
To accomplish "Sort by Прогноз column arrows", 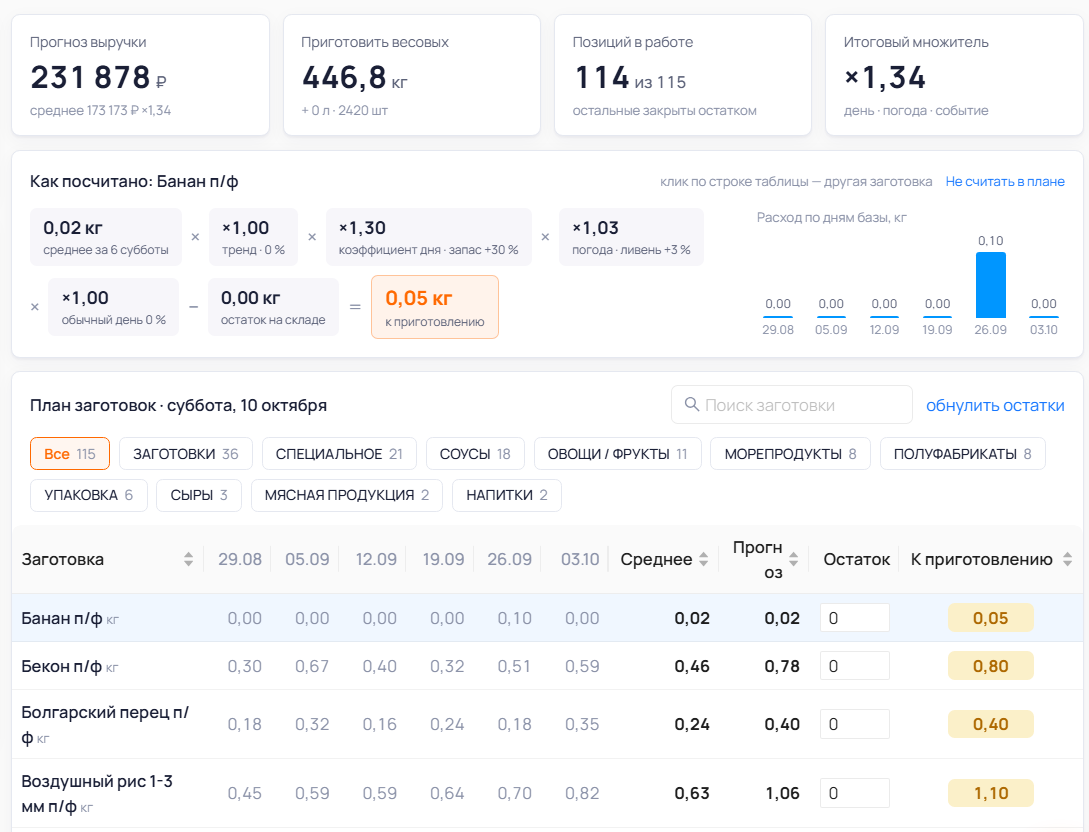I will pos(794,559).
